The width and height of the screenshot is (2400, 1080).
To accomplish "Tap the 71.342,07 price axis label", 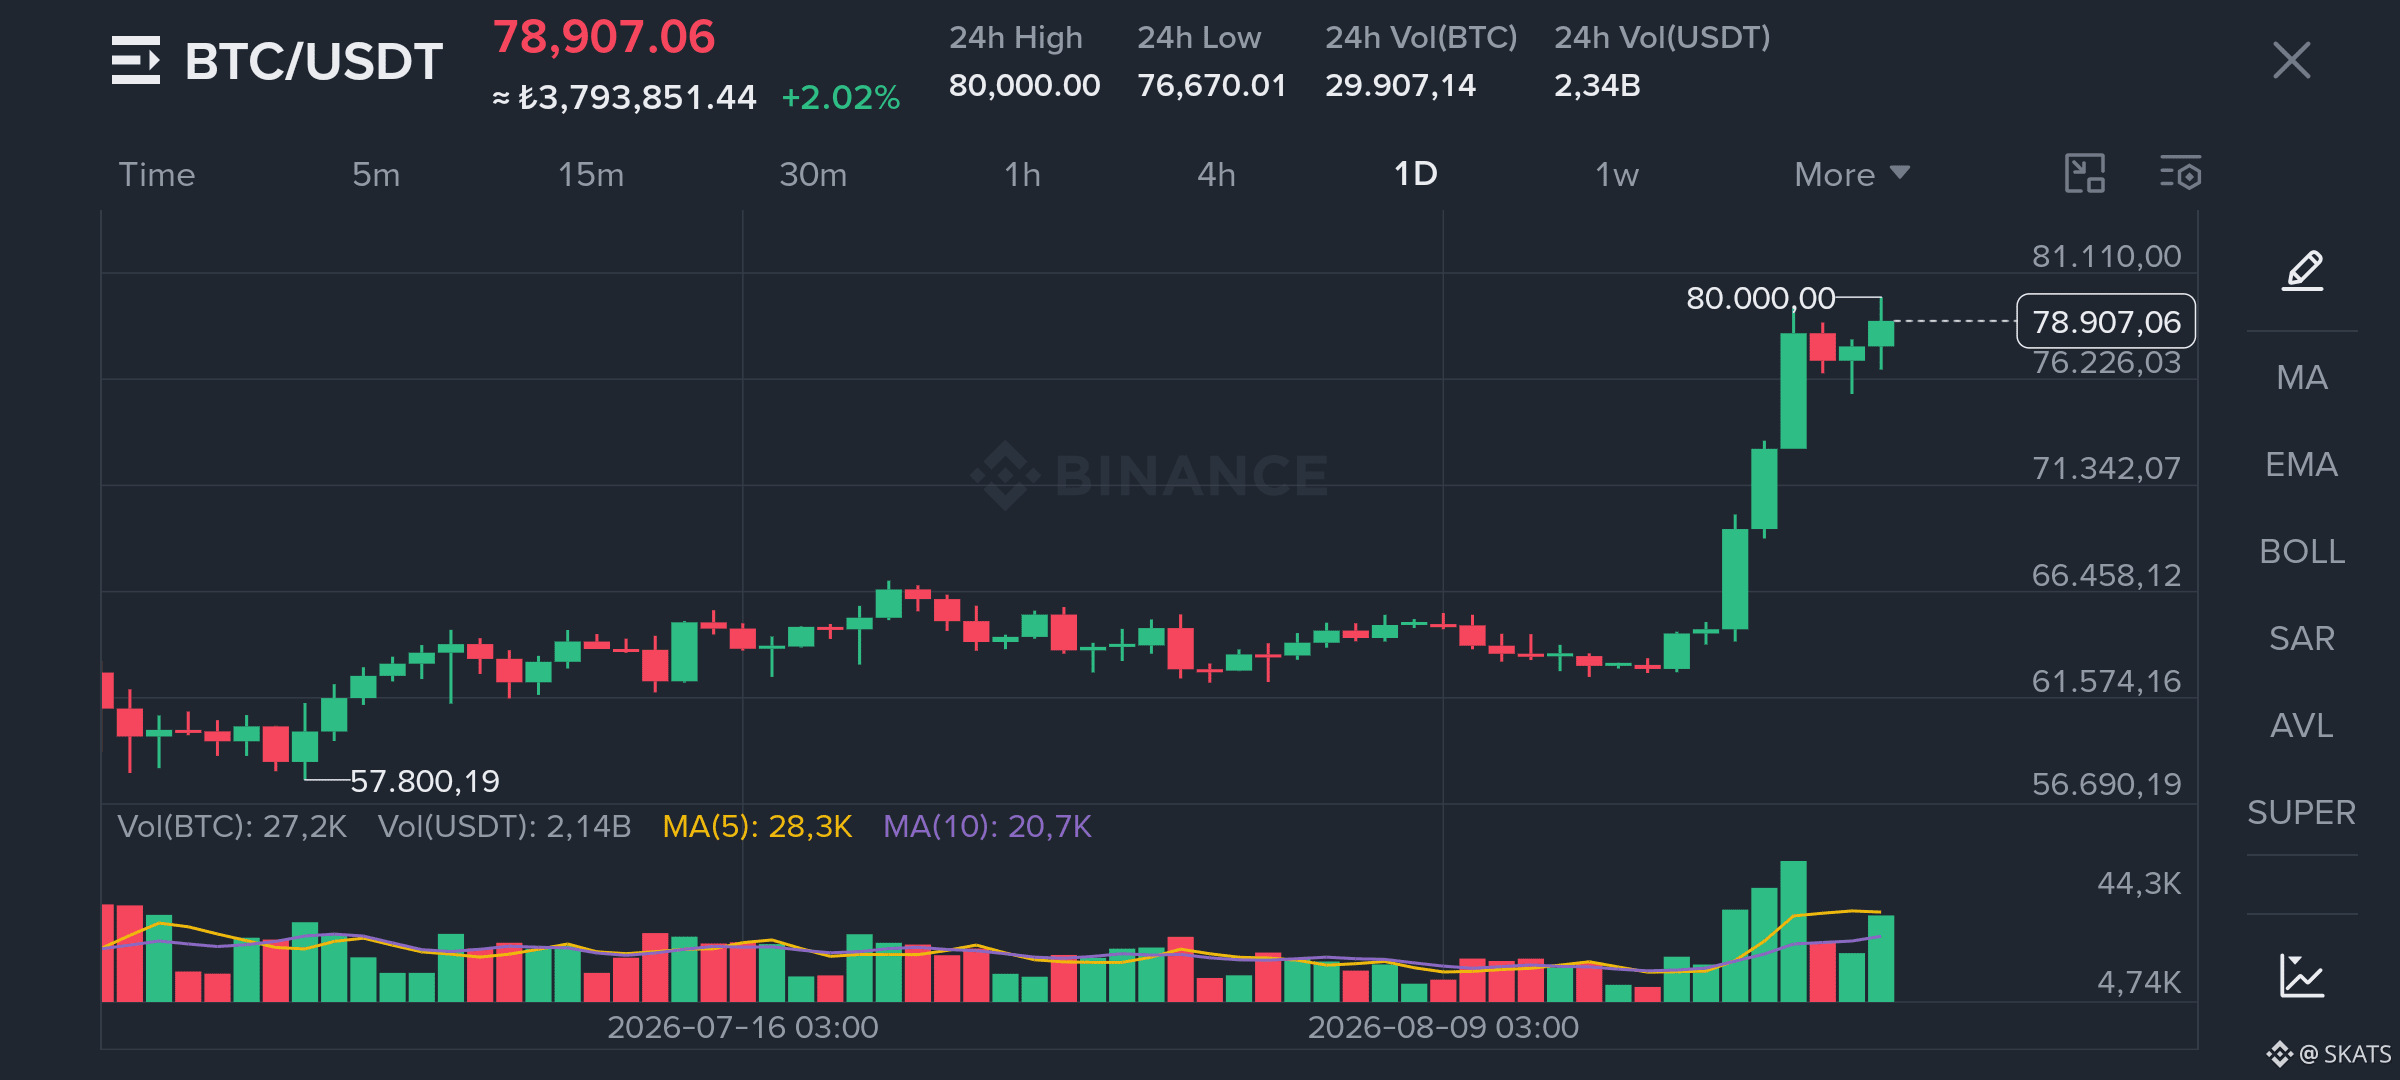I will point(2106,468).
